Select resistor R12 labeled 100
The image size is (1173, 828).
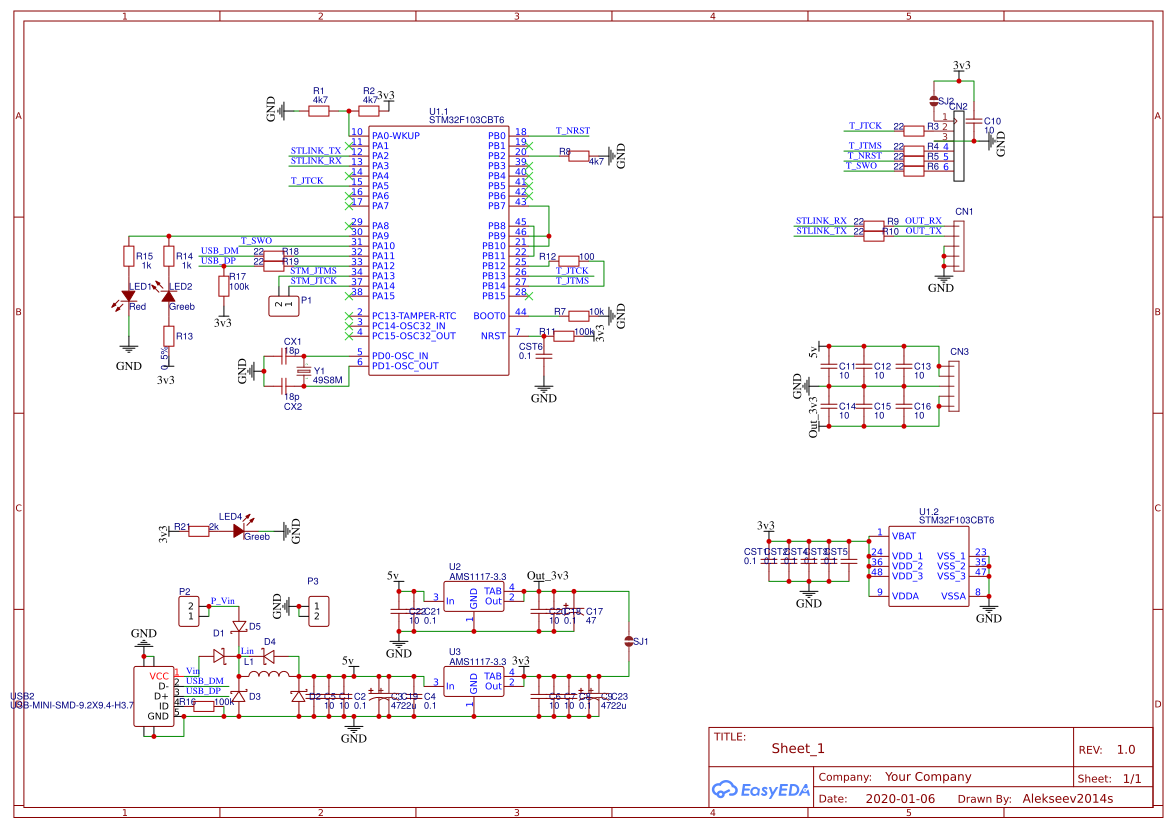[569, 261]
